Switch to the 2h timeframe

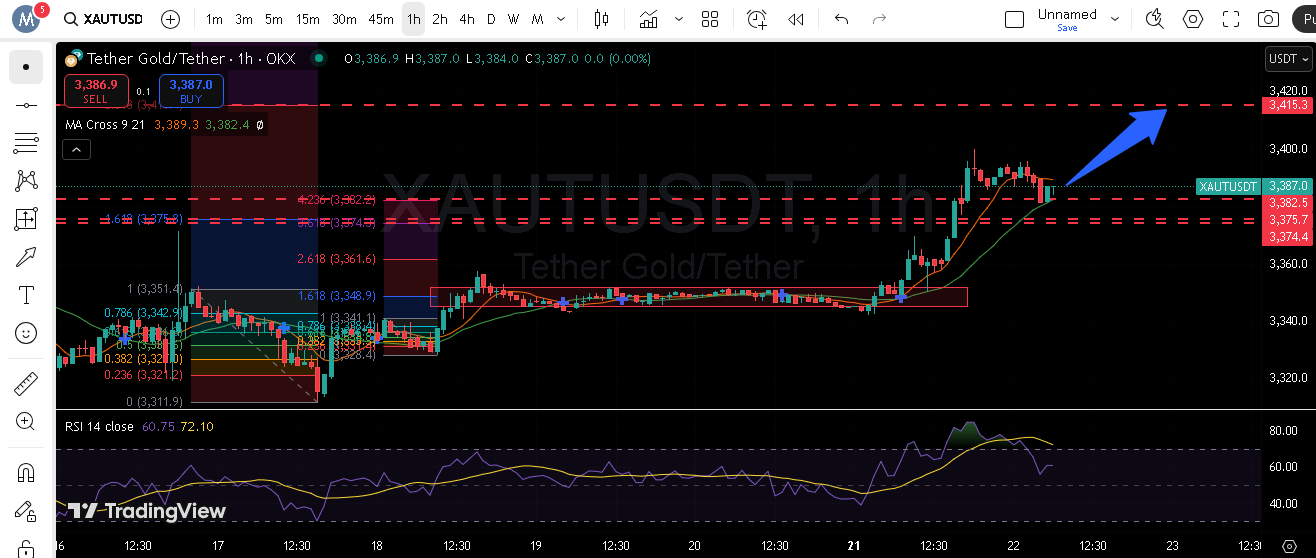(x=440, y=19)
